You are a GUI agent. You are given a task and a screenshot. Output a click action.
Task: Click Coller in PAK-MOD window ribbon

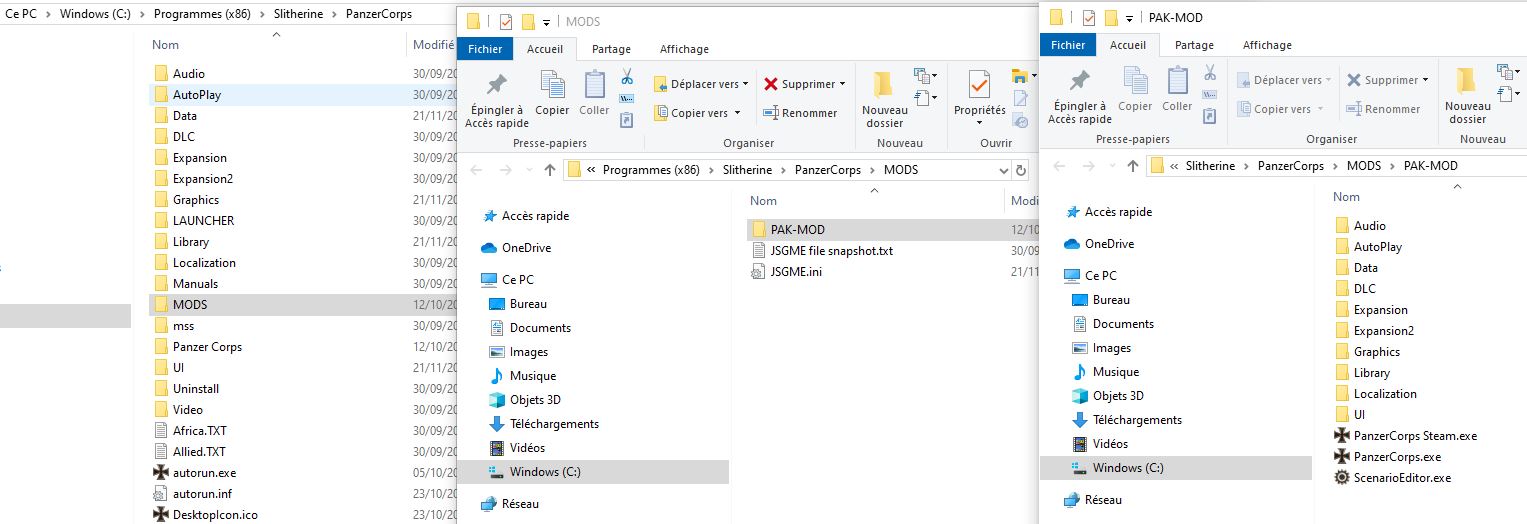click(1177, 90)
